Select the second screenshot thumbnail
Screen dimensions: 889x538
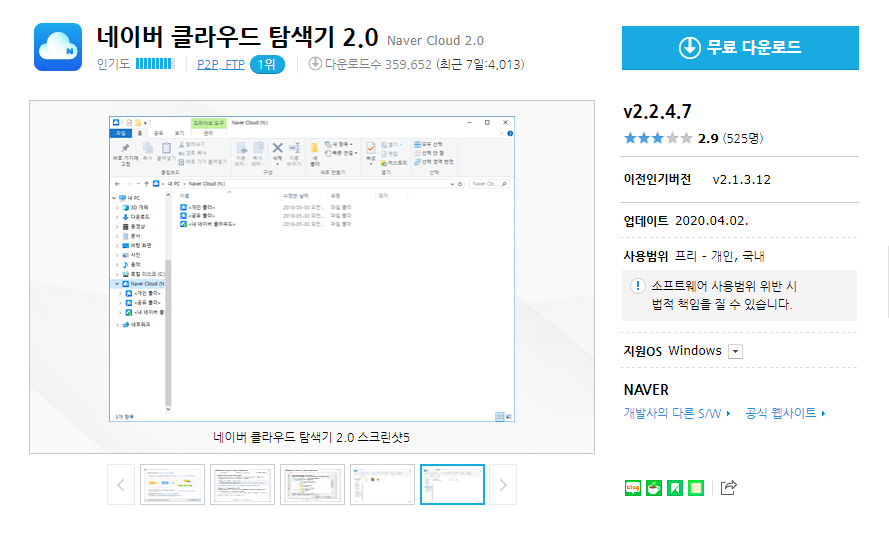click(242, 485)
